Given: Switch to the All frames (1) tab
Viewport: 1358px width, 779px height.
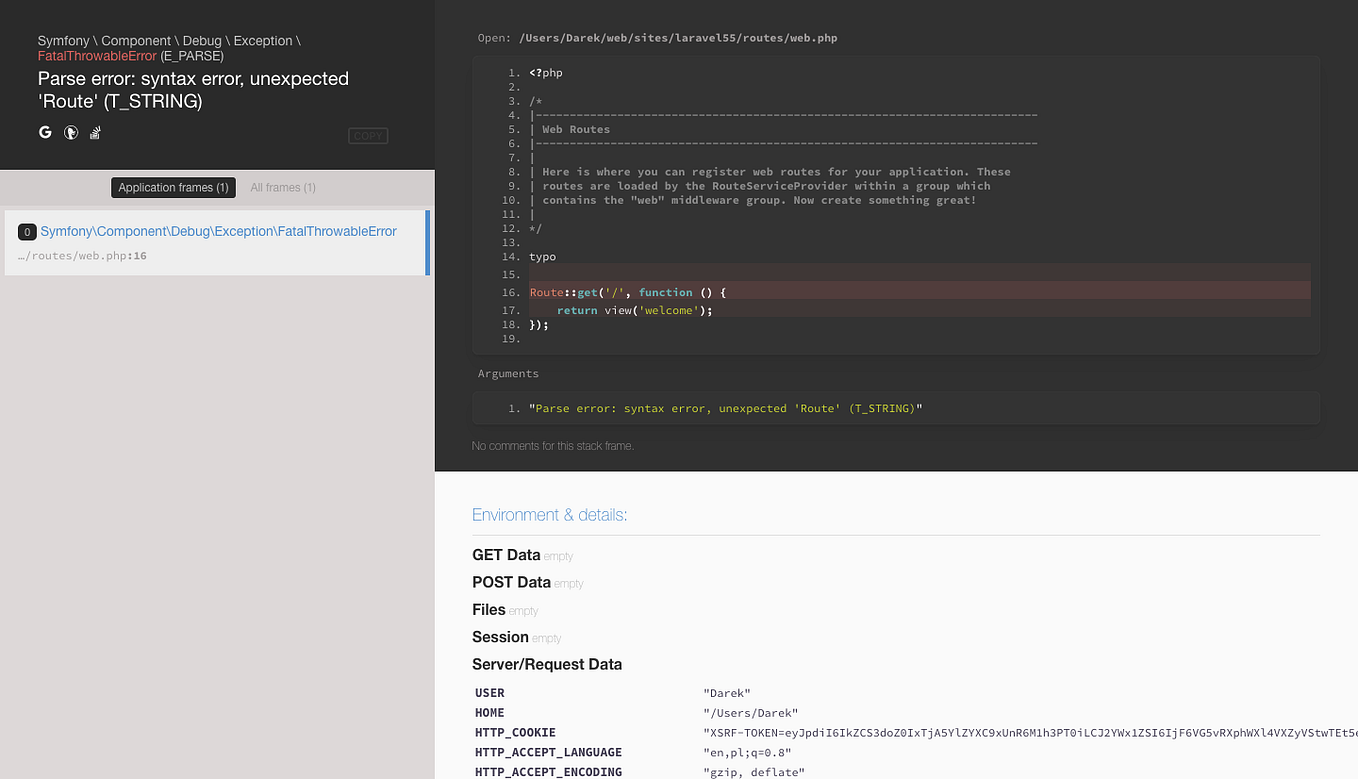Looking at the screenshot, I should point(282,187).
